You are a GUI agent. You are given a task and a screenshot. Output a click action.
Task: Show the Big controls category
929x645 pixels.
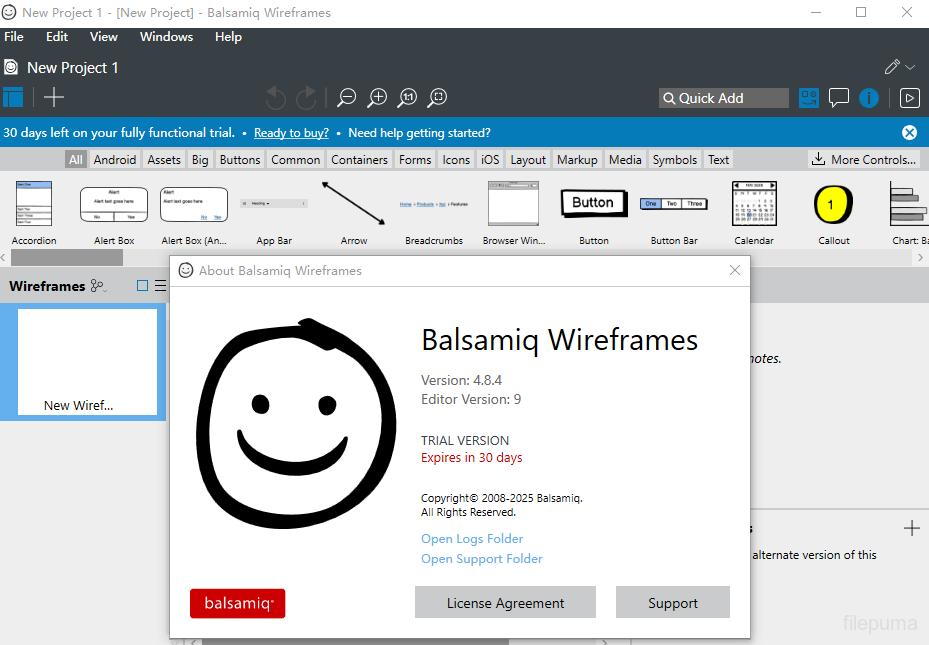click(x=200, y=159)
